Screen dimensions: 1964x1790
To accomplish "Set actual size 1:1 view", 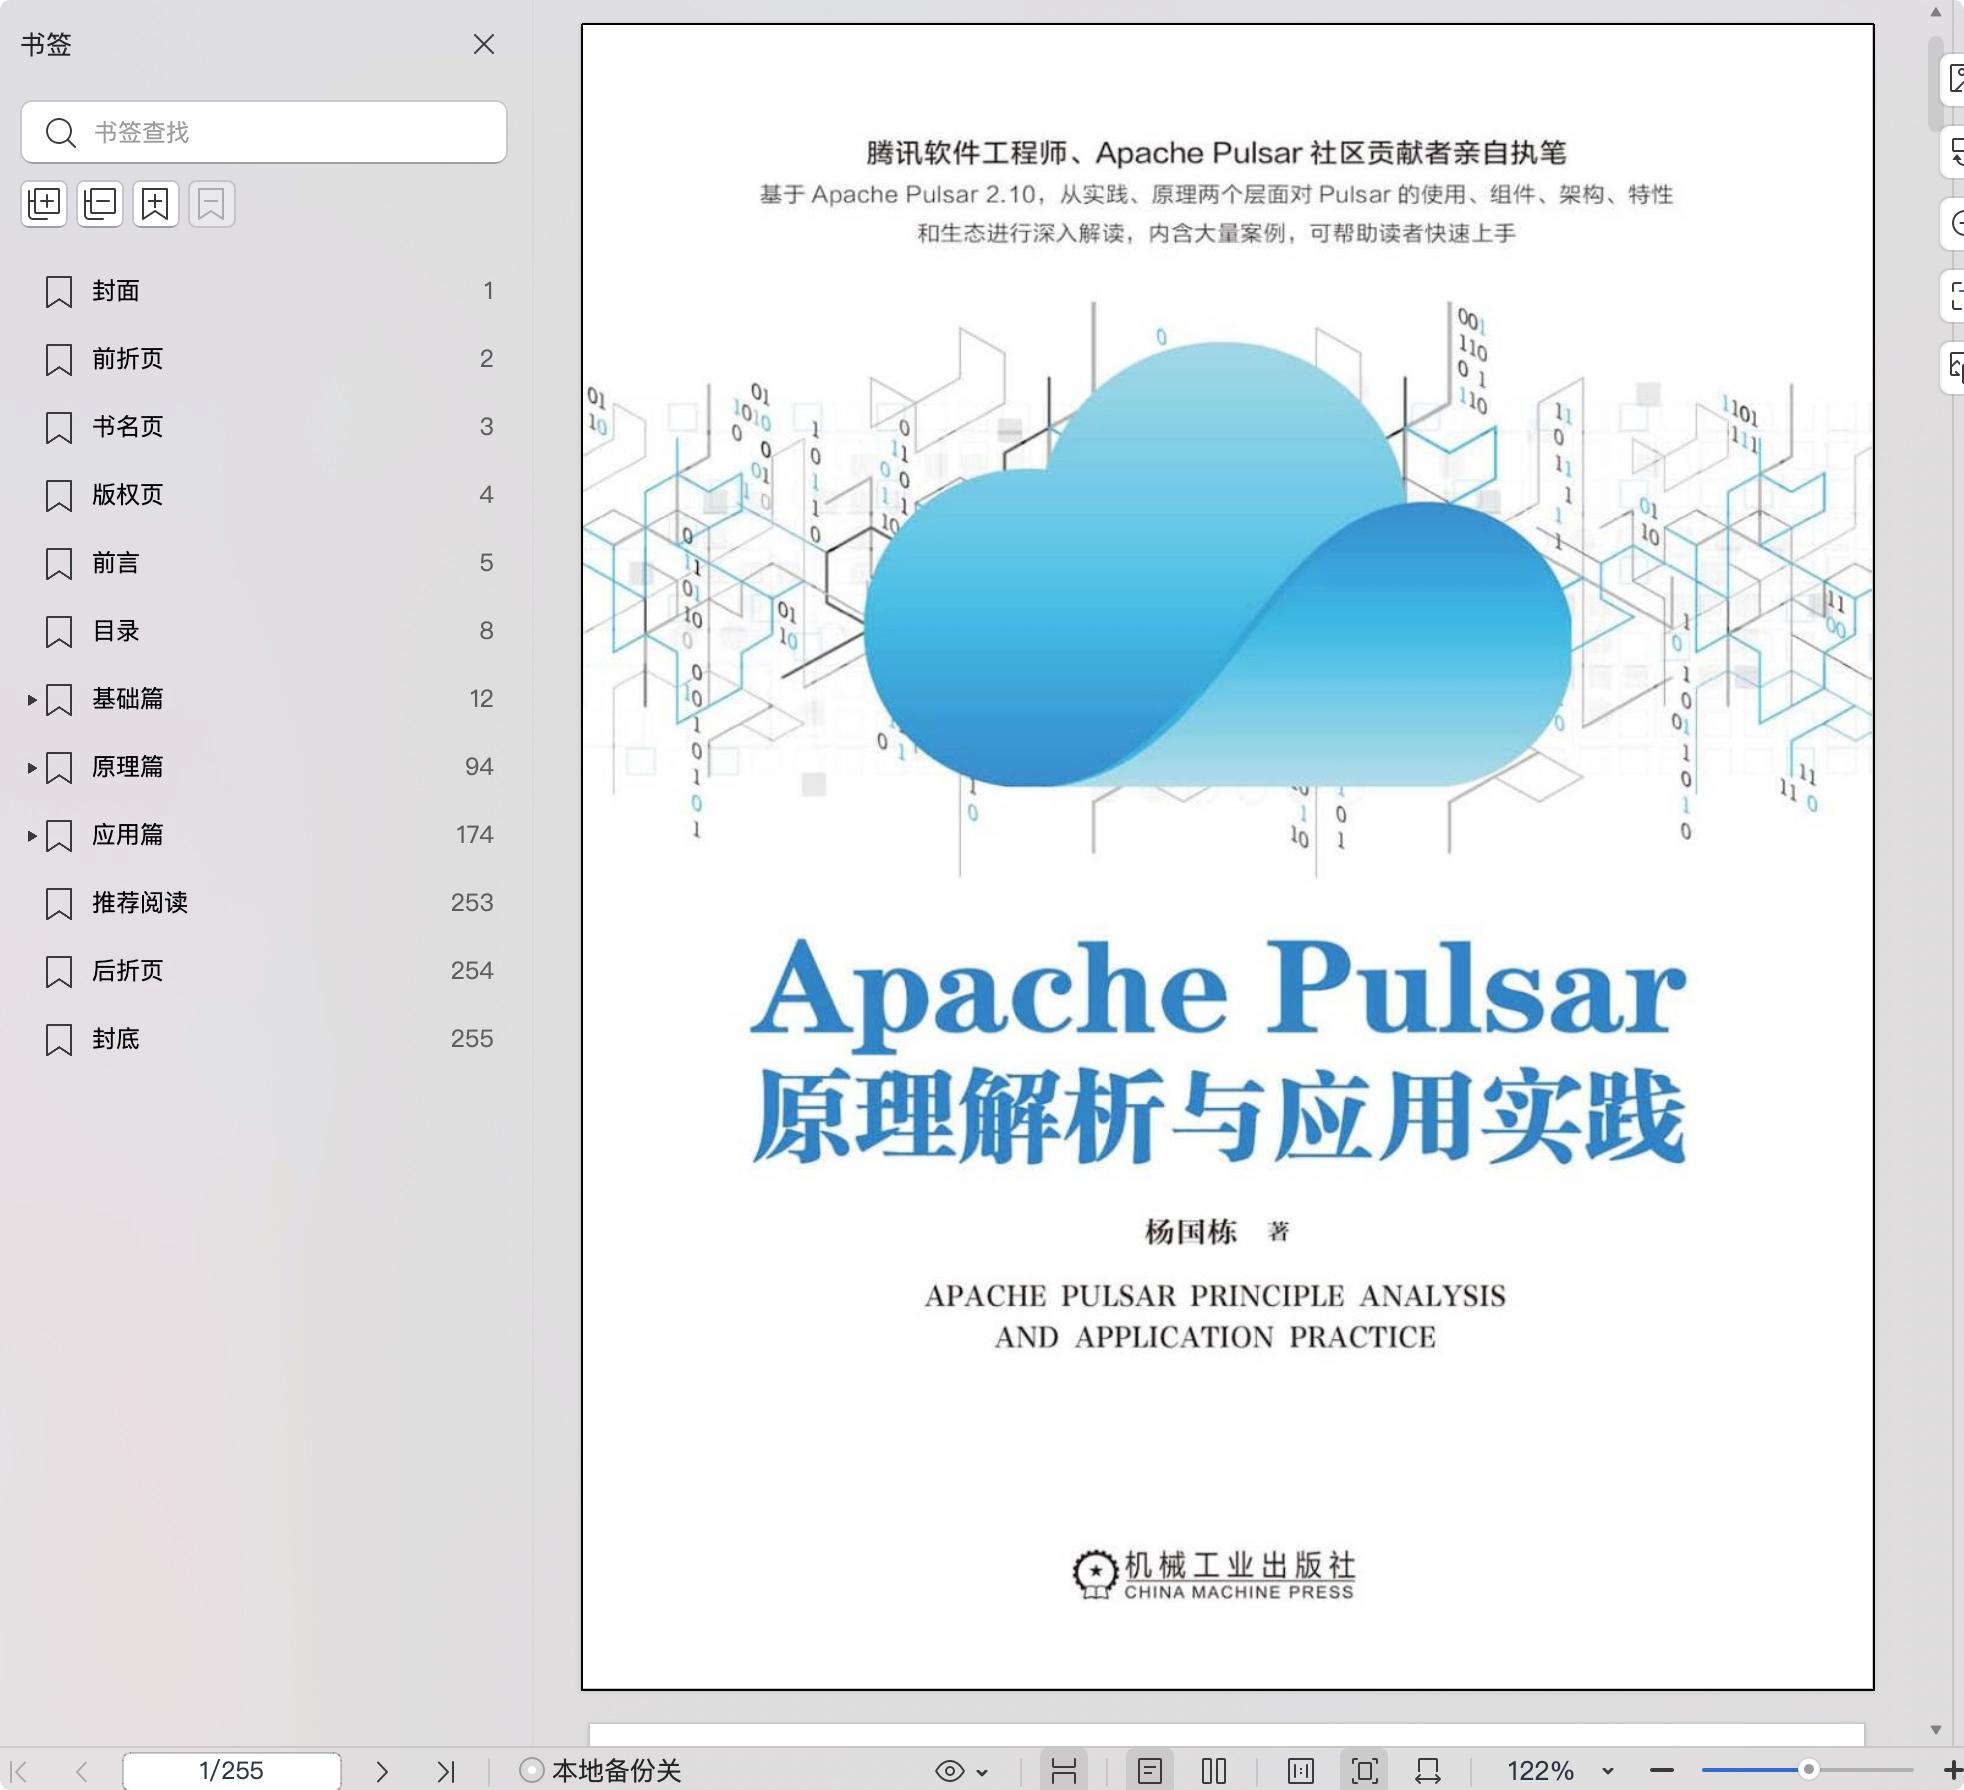I will click(x=1301, y=1771).
